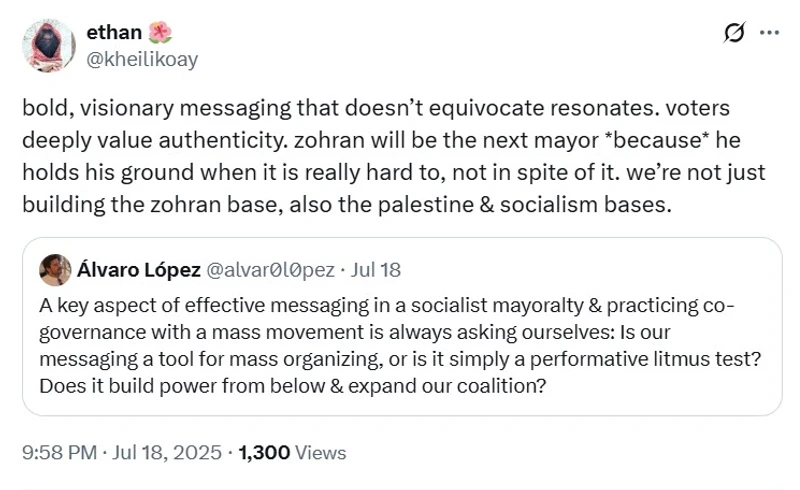The width and height of the screenshot is (800, 490).
Task: Click the hibiscus emoji beside ethan
Action: click(160, 33)
